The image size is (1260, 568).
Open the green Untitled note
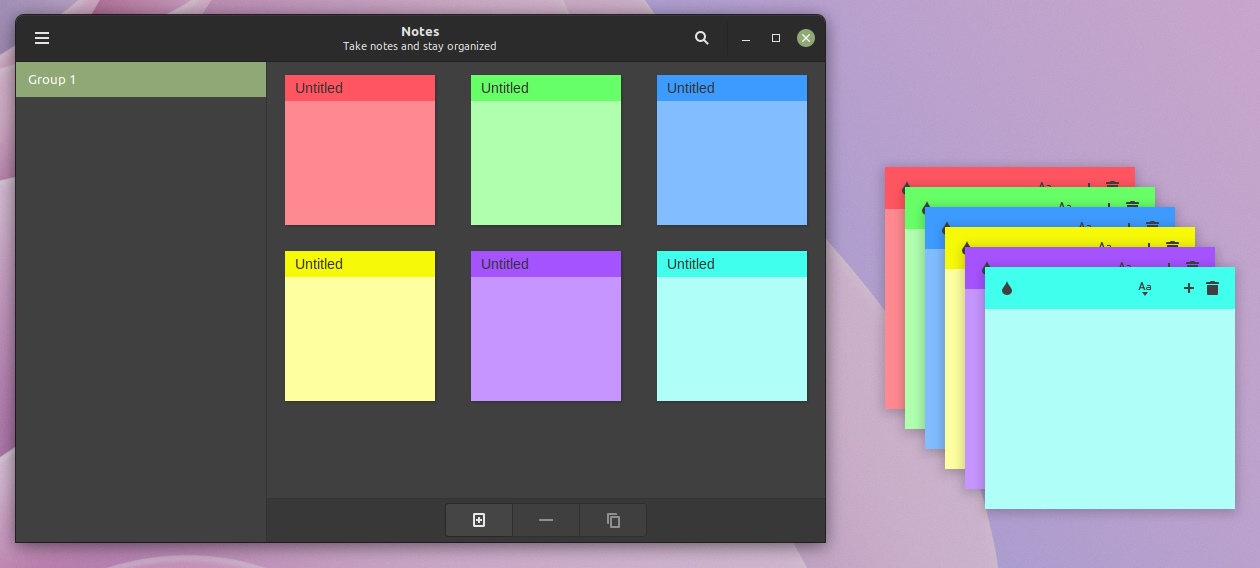[546, 150]
